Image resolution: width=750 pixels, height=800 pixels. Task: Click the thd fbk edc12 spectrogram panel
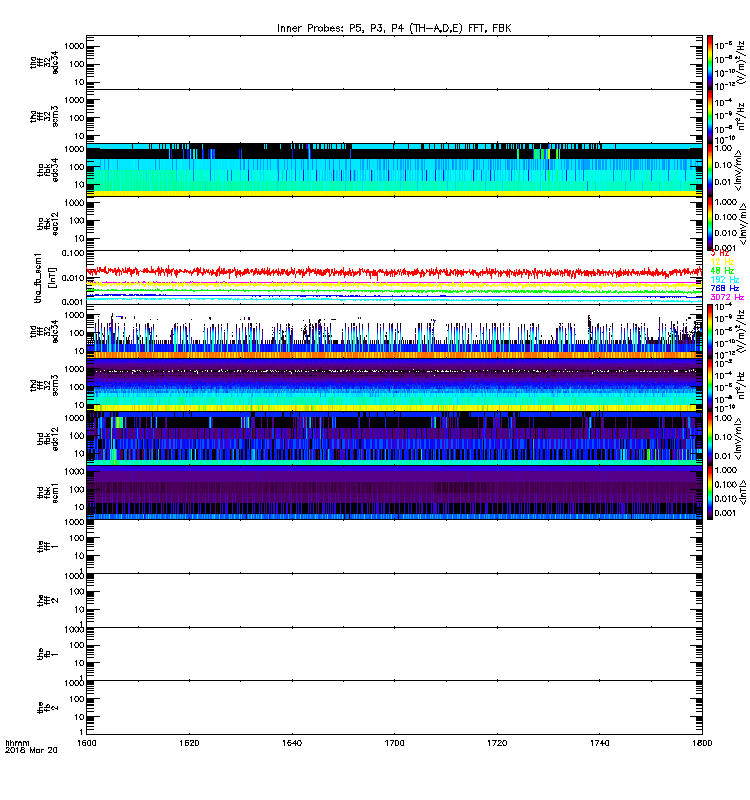394,439
